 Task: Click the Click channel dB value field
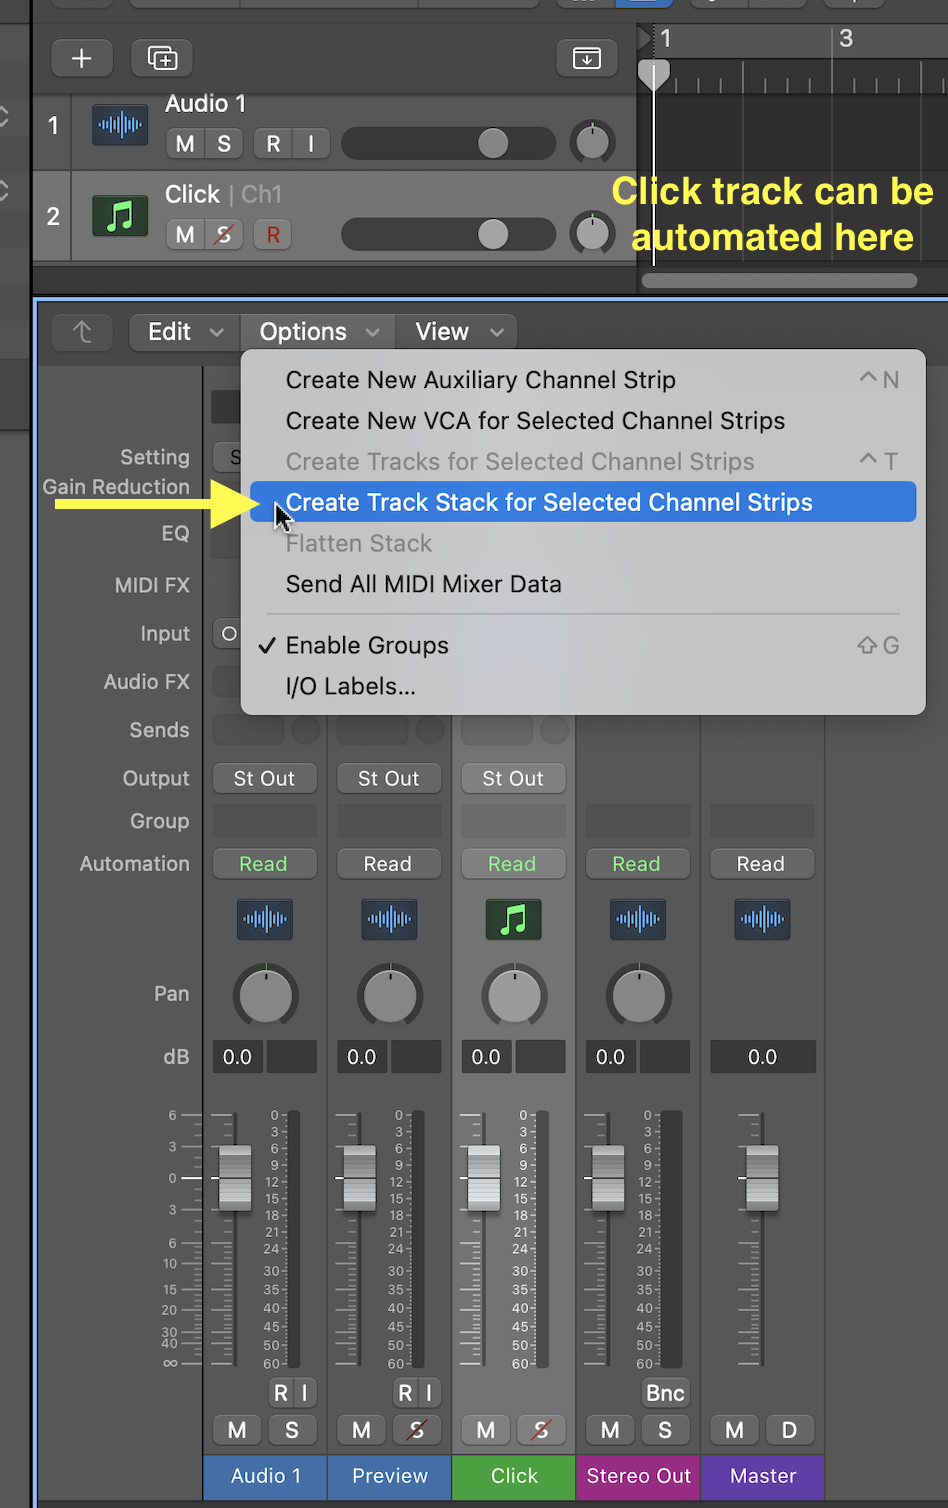coord(486,1057)
